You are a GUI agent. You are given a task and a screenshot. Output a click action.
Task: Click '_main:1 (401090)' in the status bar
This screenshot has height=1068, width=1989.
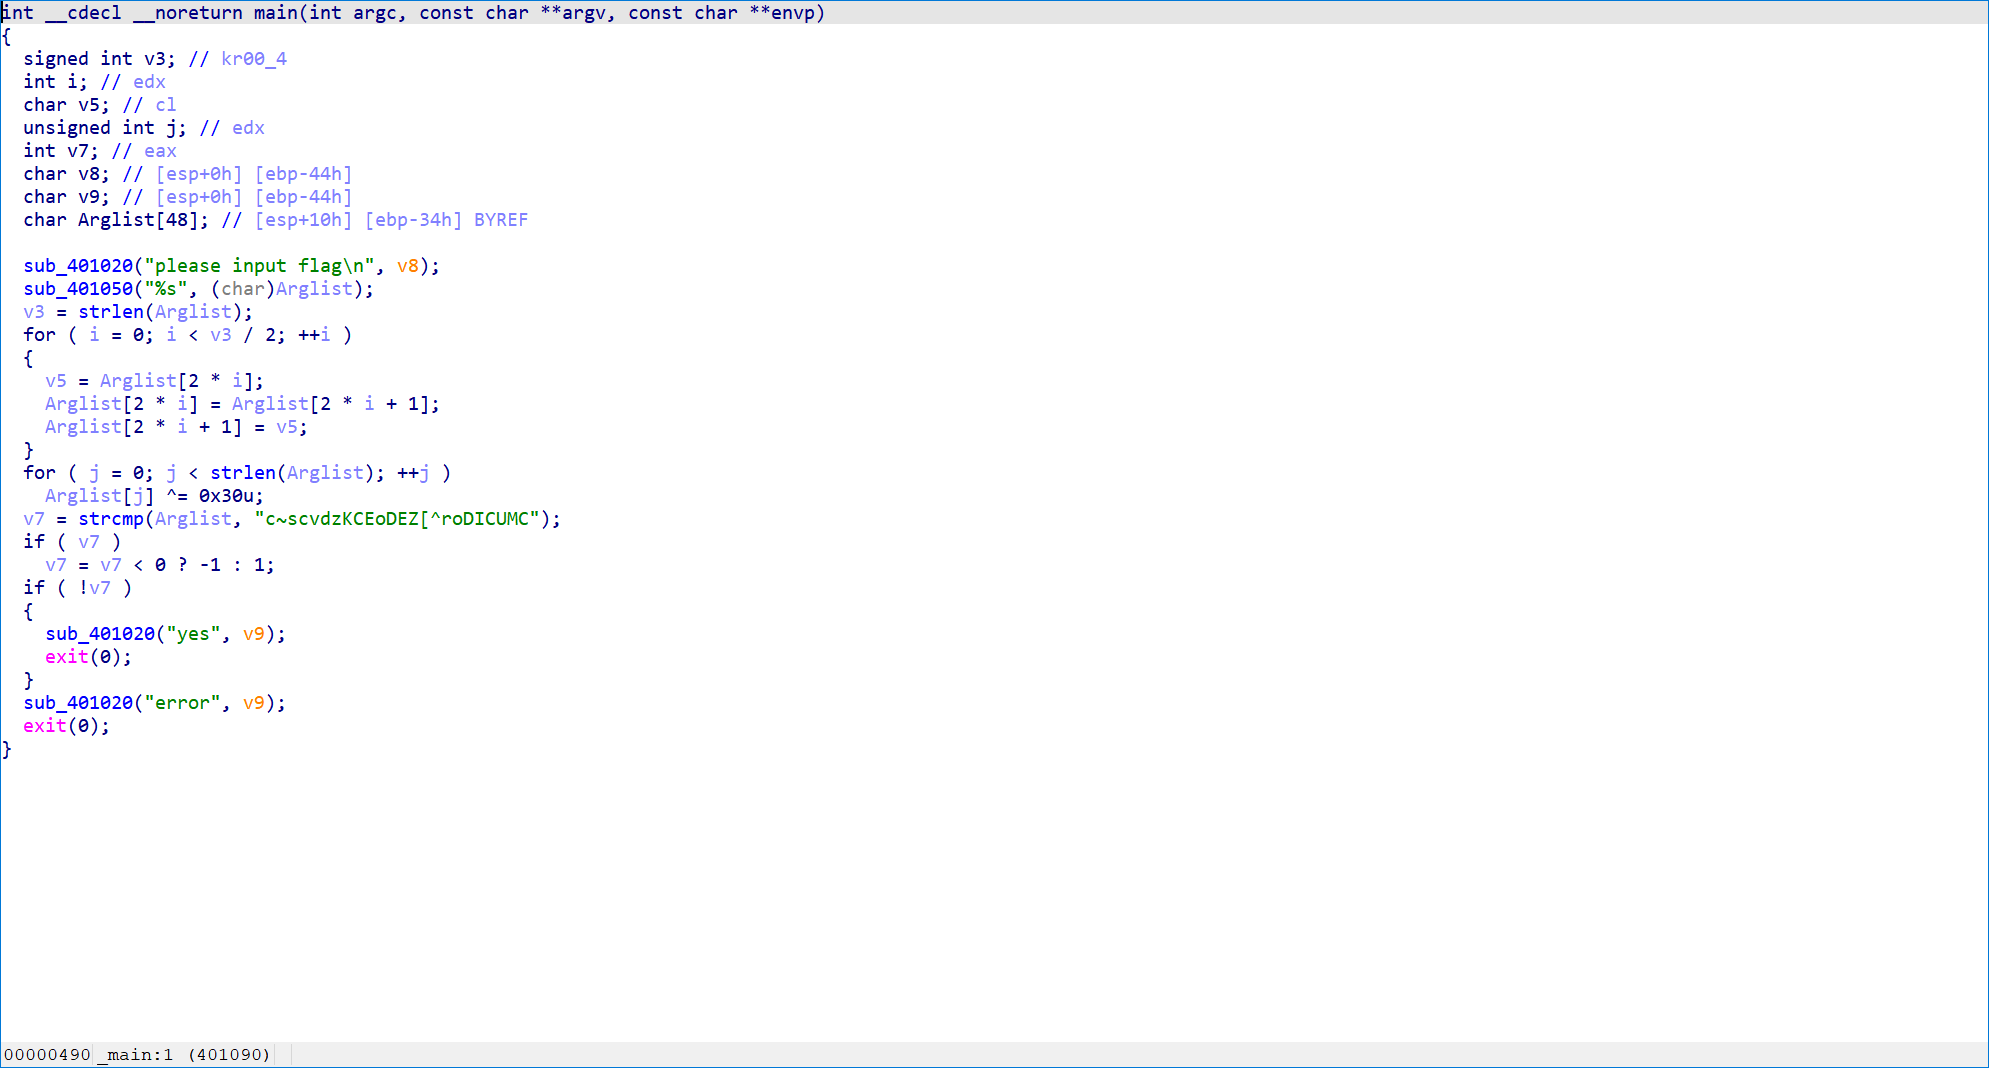click(x=184, y=1055)
